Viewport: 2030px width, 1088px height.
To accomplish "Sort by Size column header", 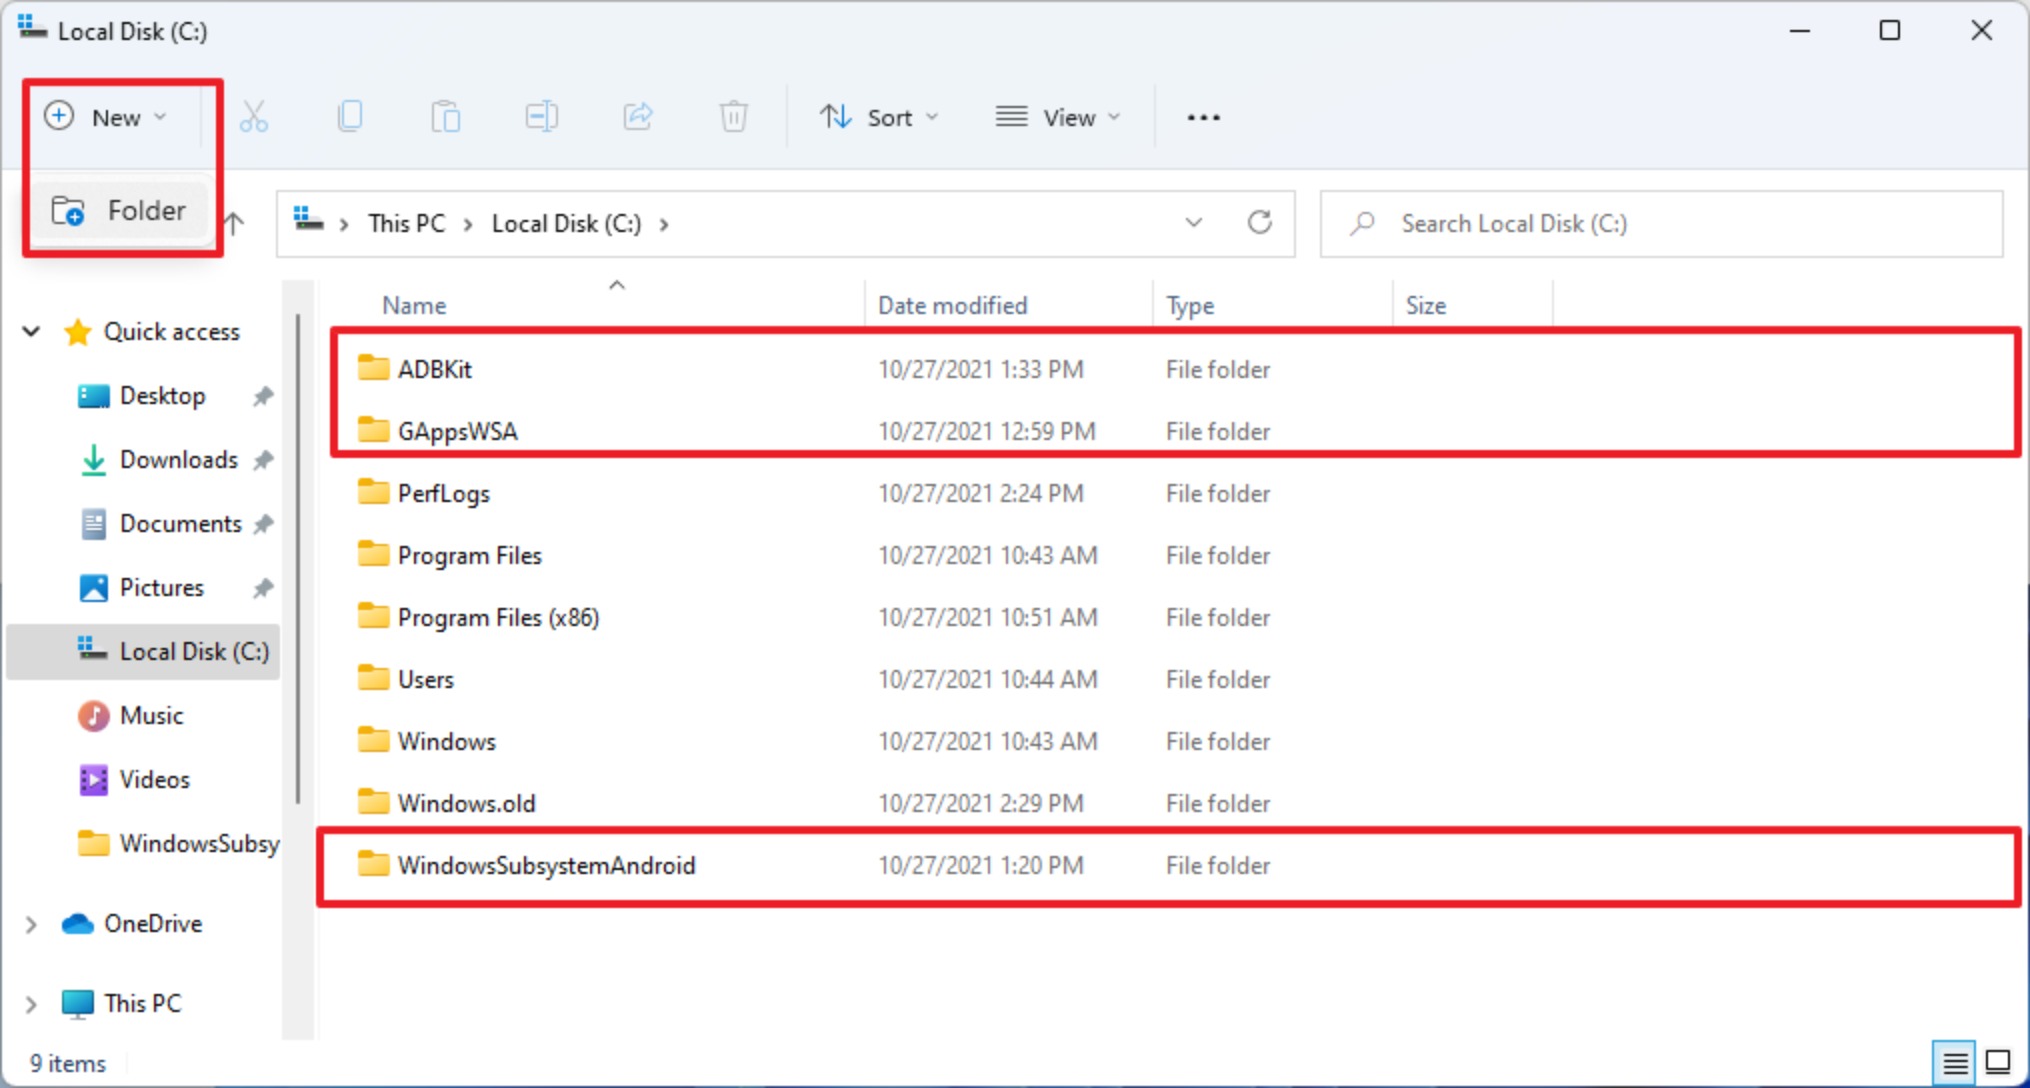I will pyautogui.click(x=1425, y=305).
